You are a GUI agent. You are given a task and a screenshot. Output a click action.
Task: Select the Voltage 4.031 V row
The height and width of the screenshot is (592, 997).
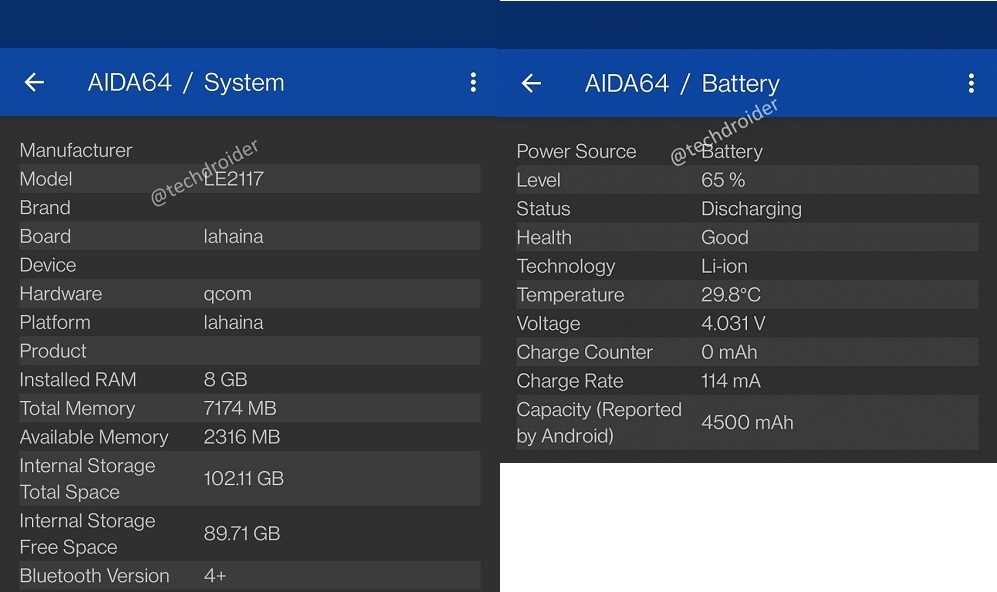(x=746, y=324)
